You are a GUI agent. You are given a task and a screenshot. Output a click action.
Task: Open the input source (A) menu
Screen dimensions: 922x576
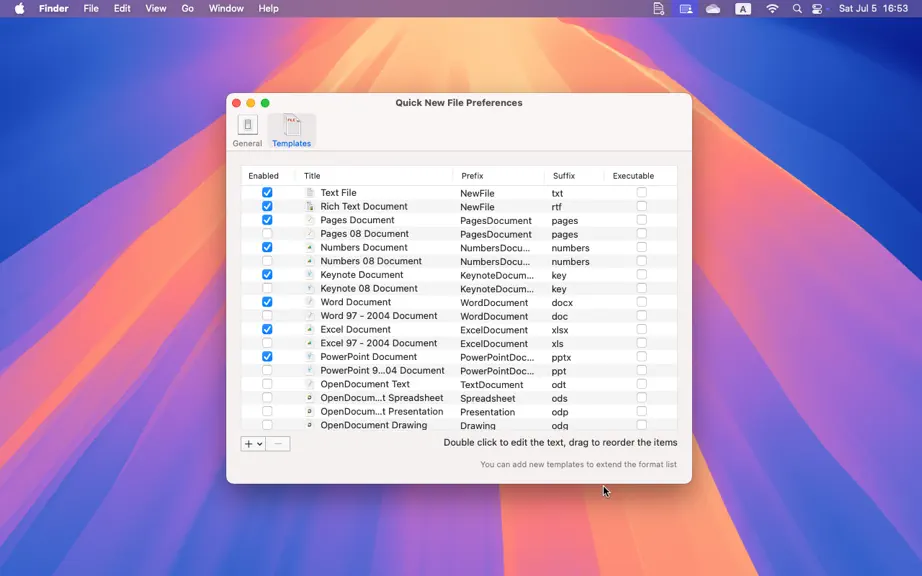(743, 8)
